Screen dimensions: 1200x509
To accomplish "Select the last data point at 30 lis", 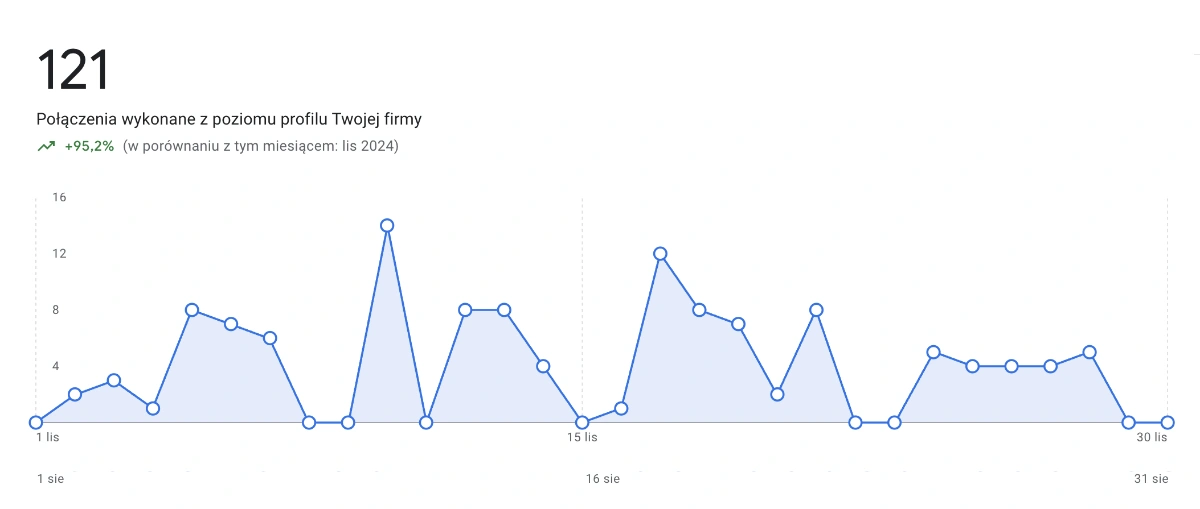I will tap(1167, 422).
